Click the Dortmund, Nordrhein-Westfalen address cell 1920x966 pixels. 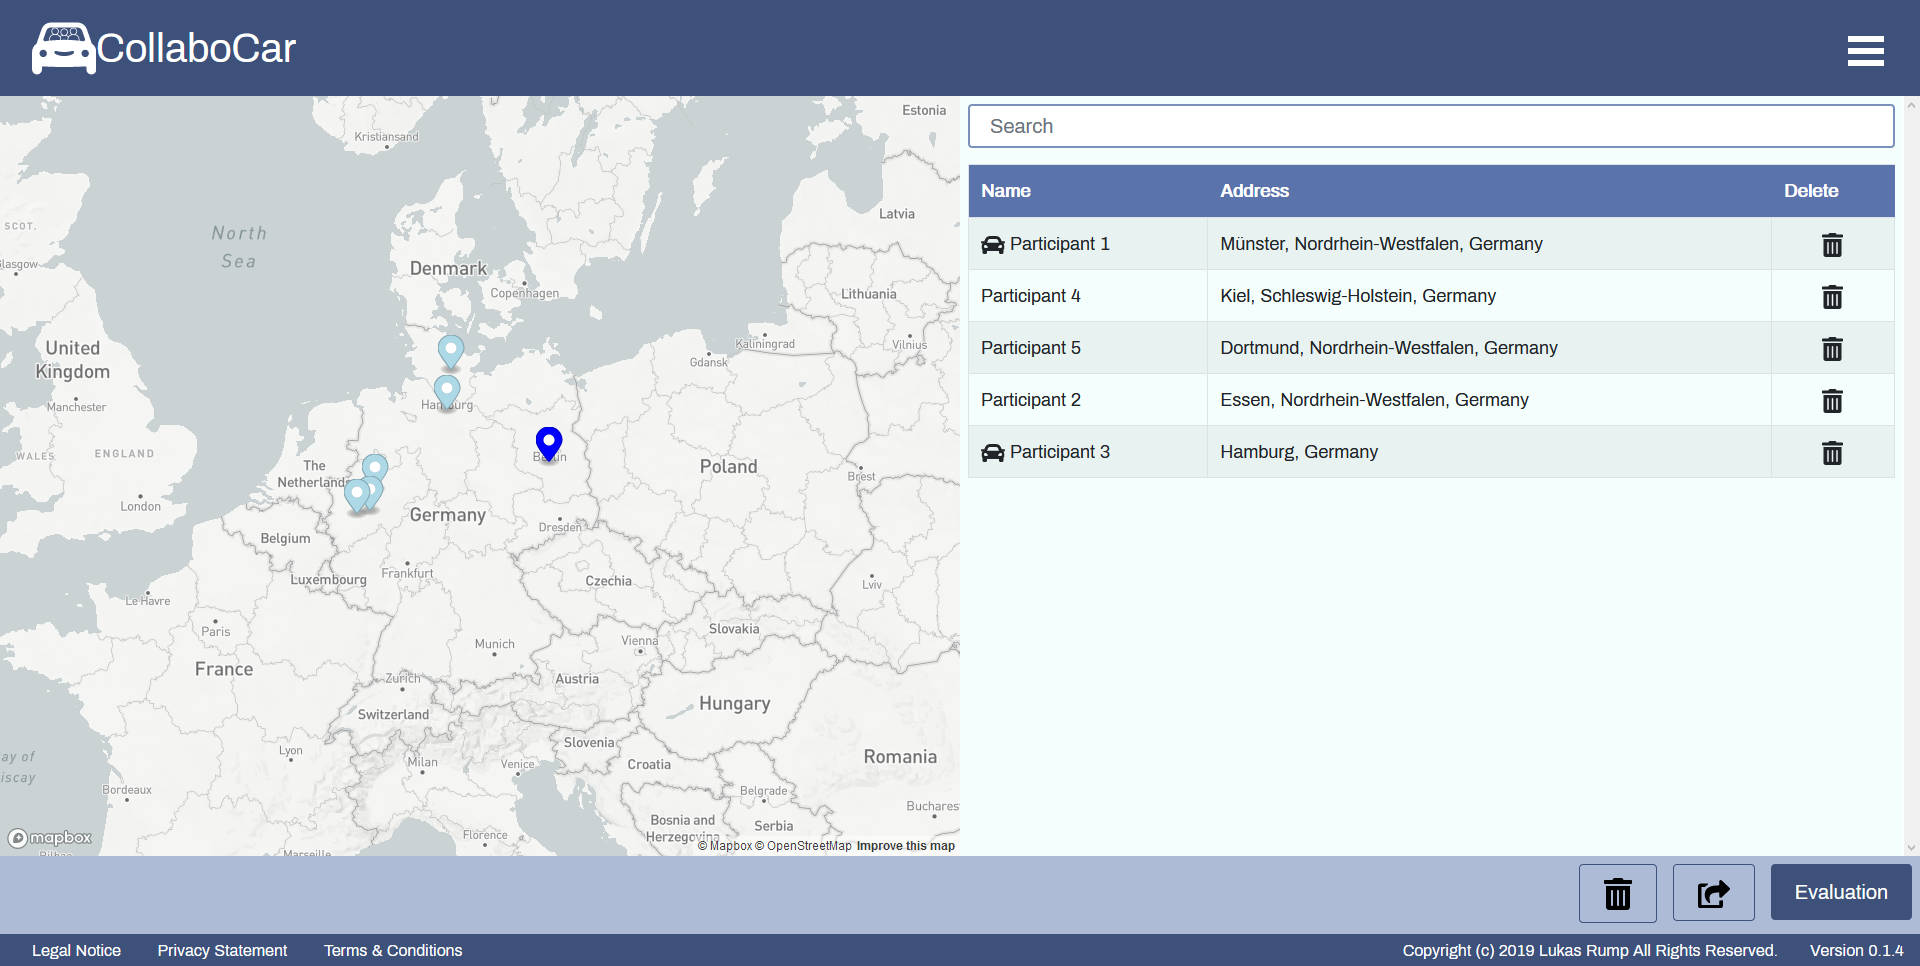pyautogui.click(x=1489, y=348)
